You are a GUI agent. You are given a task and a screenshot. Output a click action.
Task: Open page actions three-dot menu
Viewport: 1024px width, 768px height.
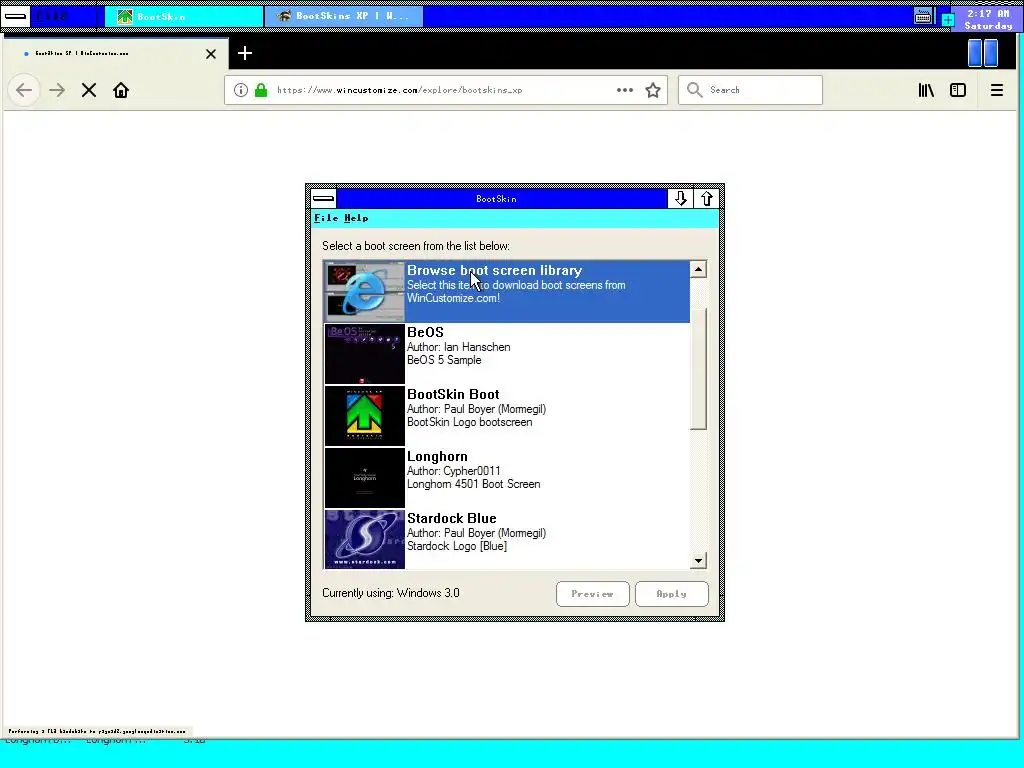point(625,90)
